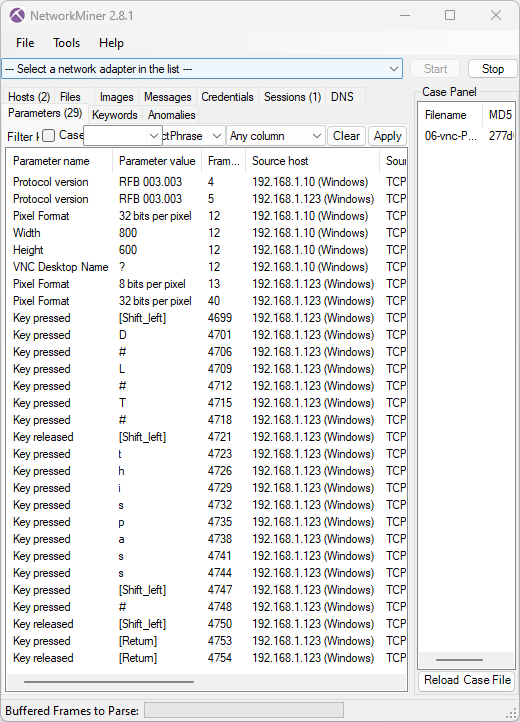Select the Parameters (29) tab
Image resolution: width=520 pixels, height=722 pixels.
click(x=45, y=113)
